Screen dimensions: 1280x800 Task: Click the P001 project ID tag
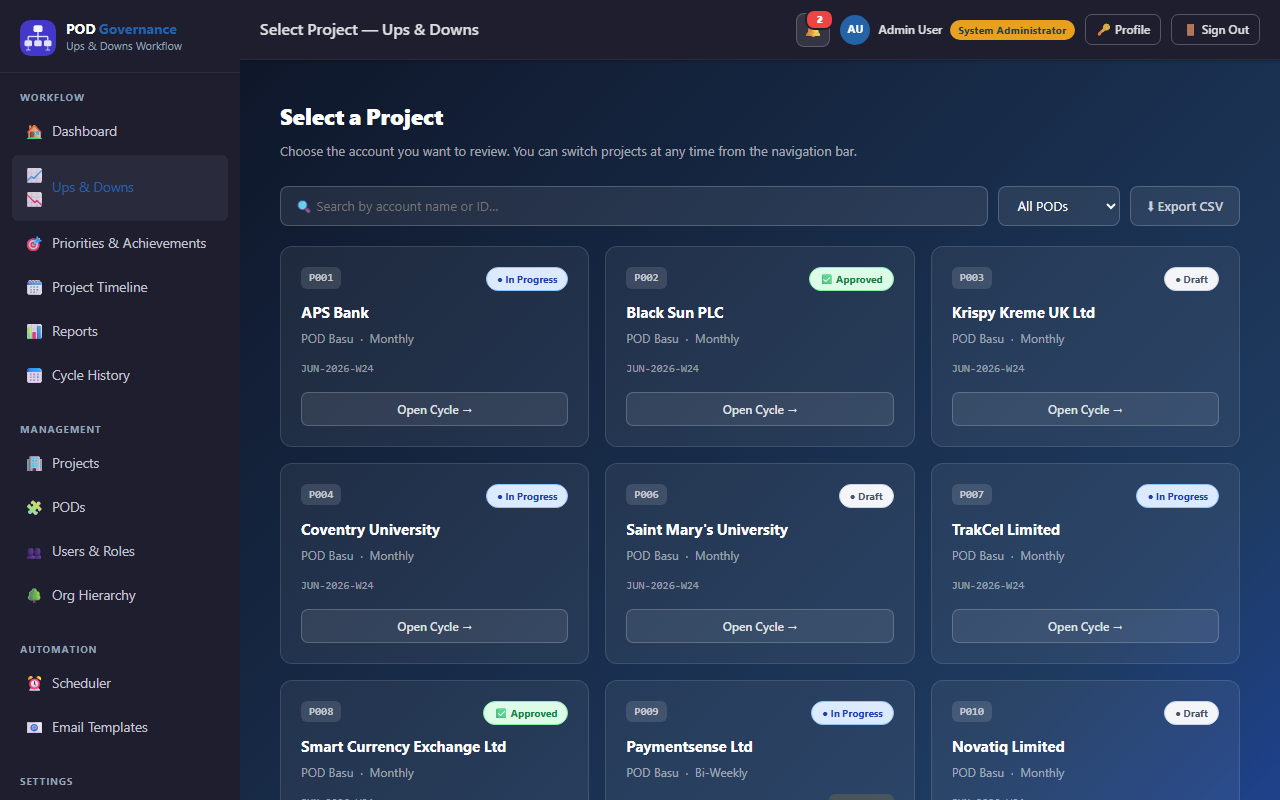(x=321, y=278)
